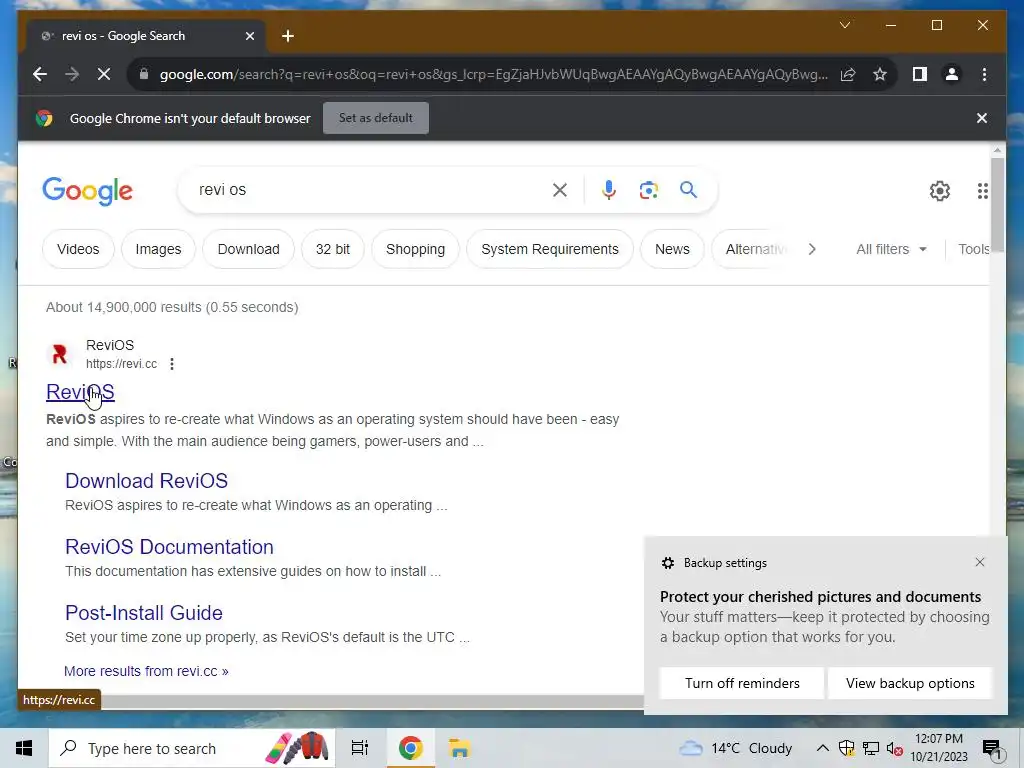Close the 'revi os - Google Search' tab

pyautogui.click(x=249, y=36)
